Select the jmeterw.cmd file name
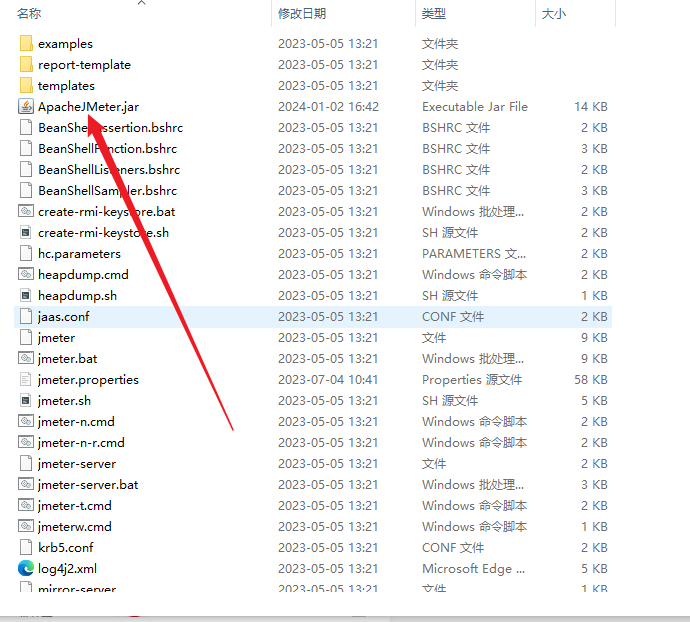The width and height of the screenshot is (690, 622). point(74,527)
